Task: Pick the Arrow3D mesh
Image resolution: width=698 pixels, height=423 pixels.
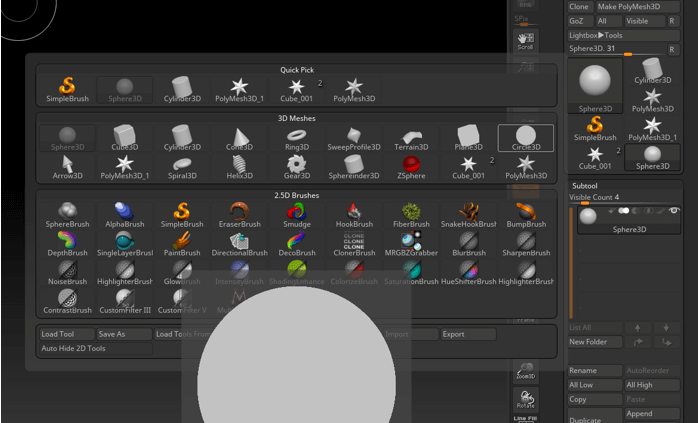Action: (67, 167)
